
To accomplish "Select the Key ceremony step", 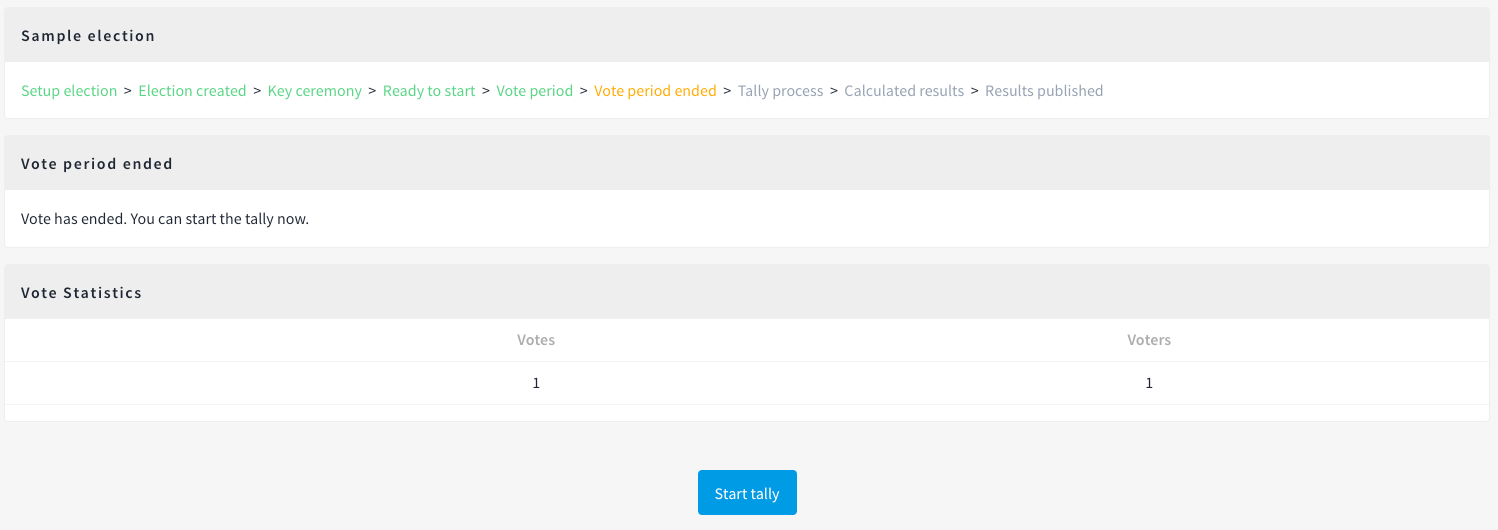I will point(315,91).
